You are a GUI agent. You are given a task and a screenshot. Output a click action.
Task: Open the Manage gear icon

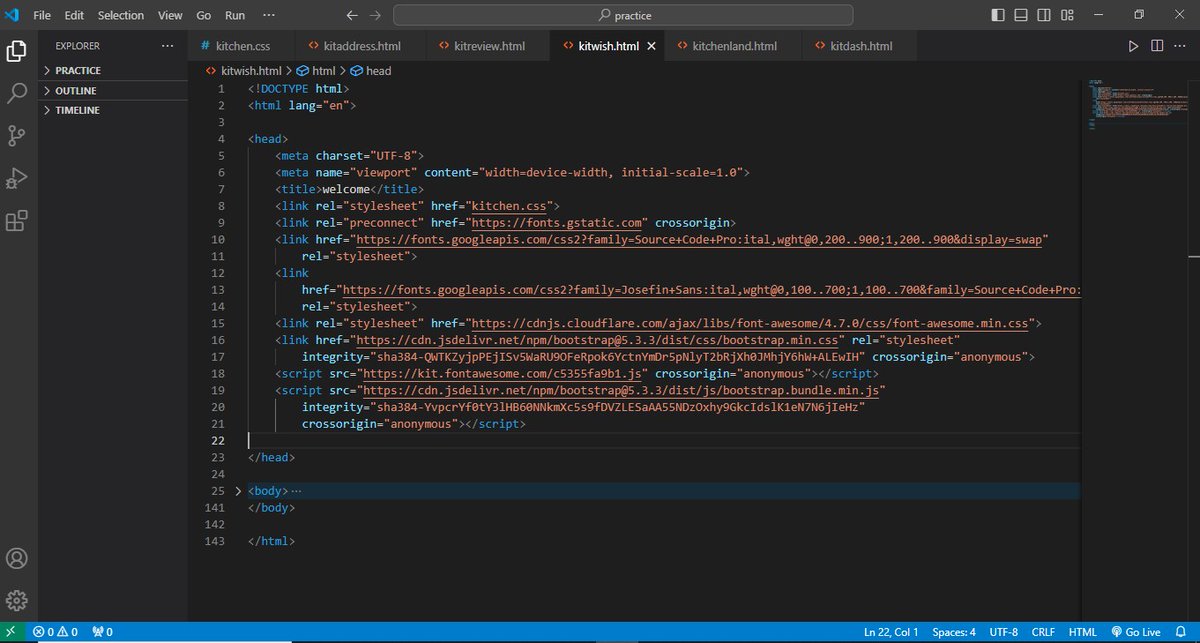coord(17,600)
